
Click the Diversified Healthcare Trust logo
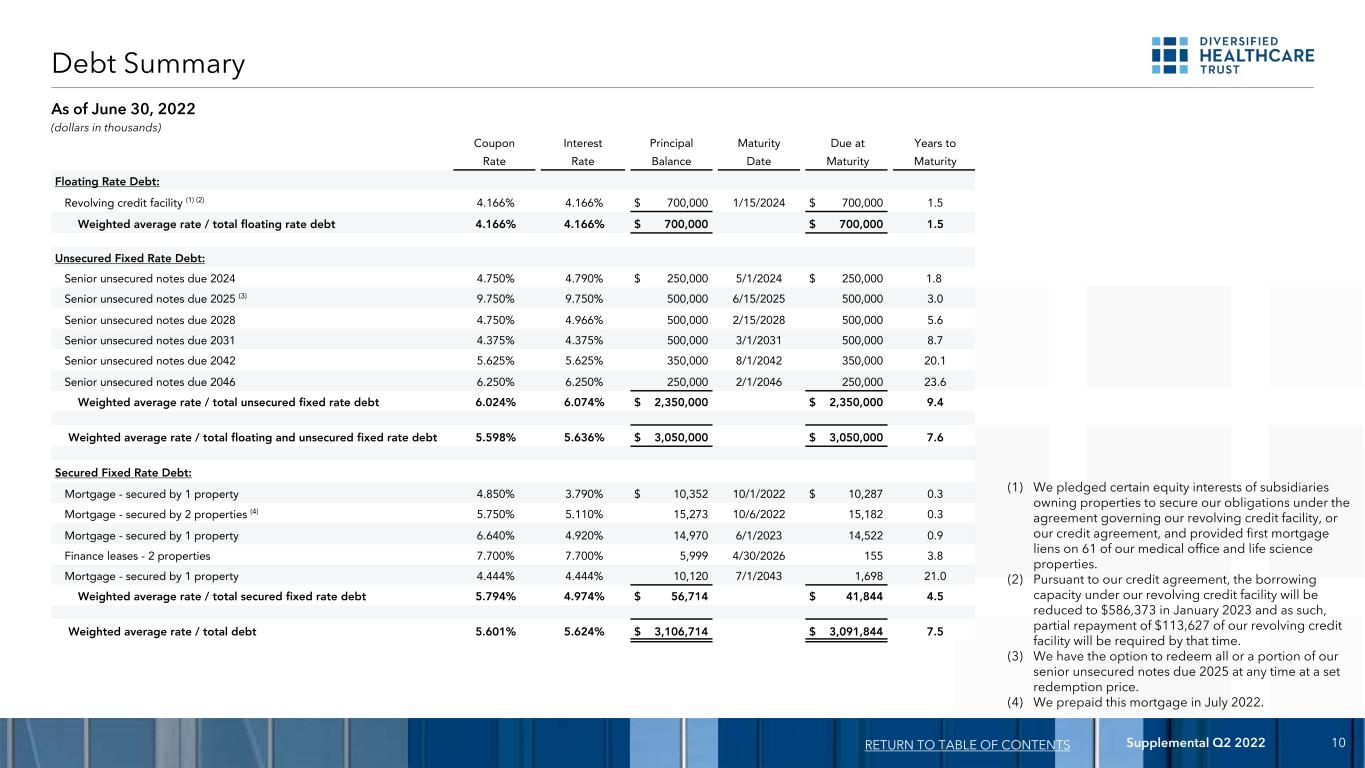click(1233, 55)
